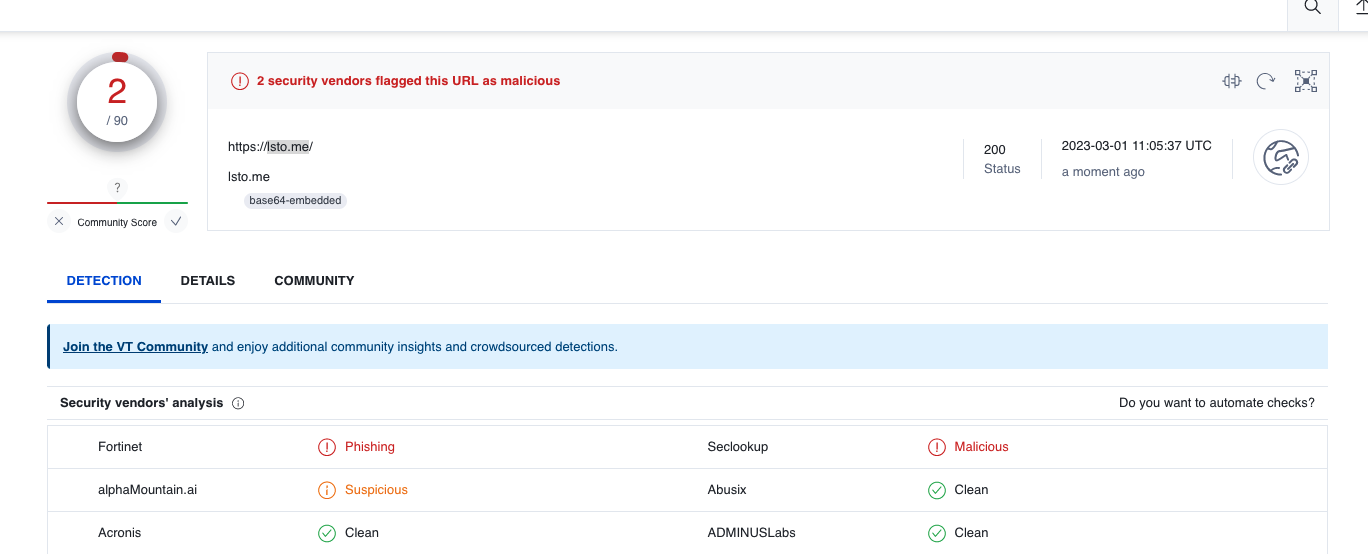Viewport: 1368px width, 554px height.
Task: Click the upload arrow icon at top right
Action: [x=1360, y=7]
